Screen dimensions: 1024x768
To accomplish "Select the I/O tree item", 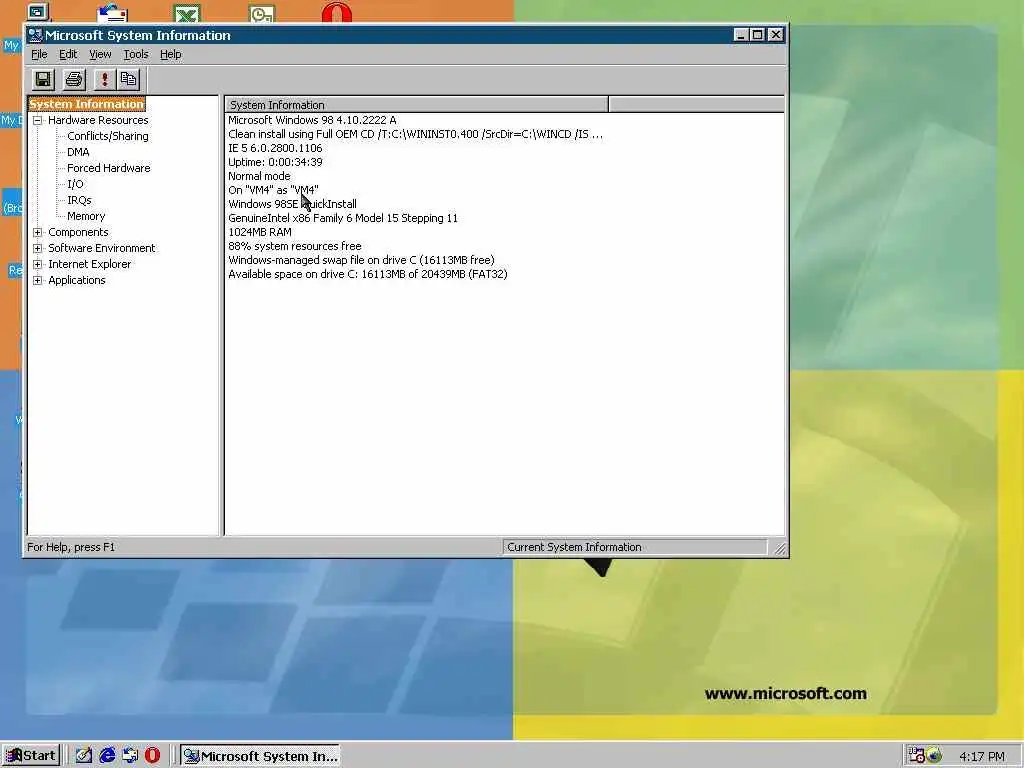I will coord(75,184).
